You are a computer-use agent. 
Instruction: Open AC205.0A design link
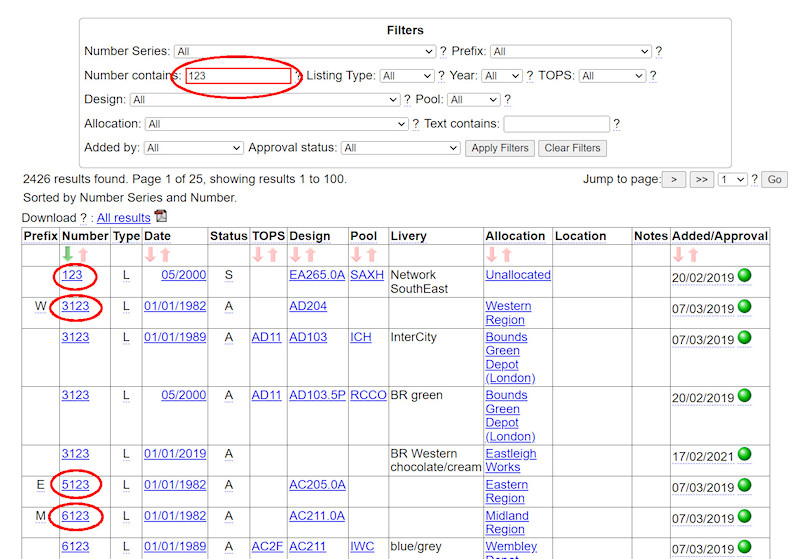[x=317, y=485]
